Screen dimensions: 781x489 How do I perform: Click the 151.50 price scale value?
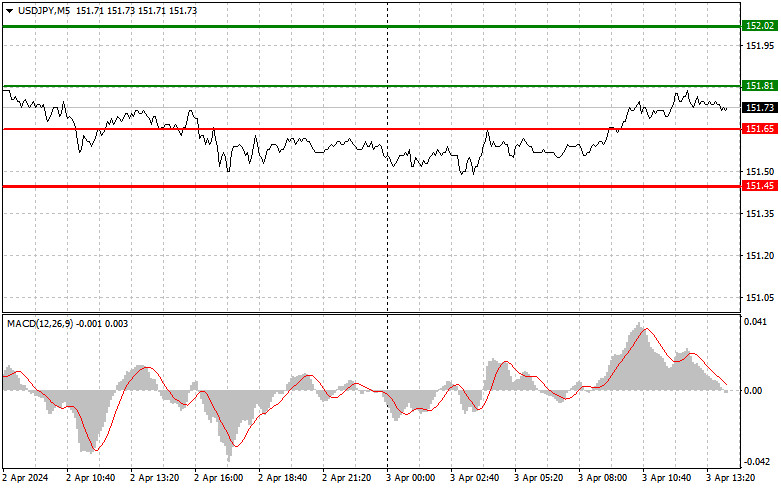click(760, 172)
